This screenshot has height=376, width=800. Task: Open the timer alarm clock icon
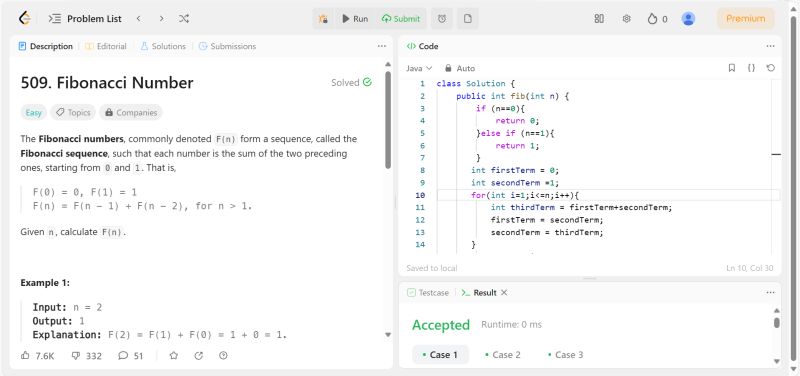pyautogui.click(x=442, y=19)
